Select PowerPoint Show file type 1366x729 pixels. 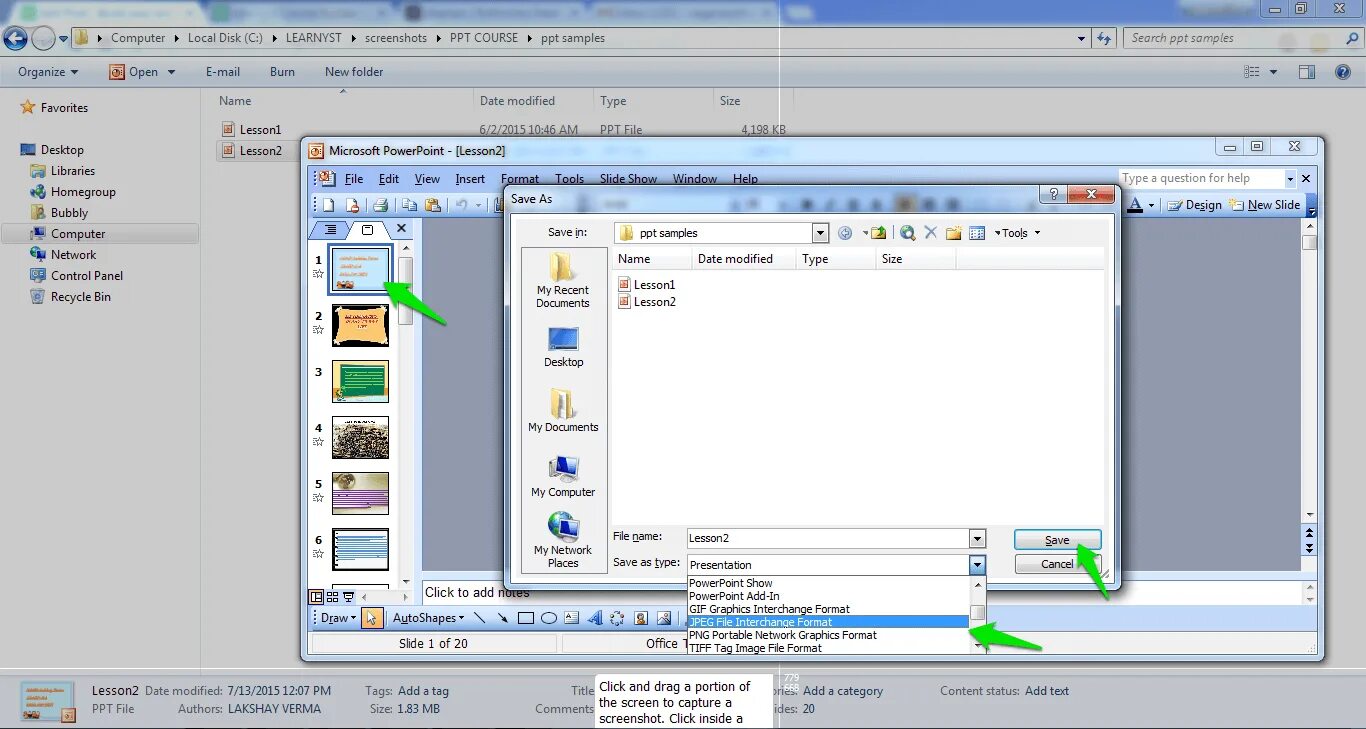pos(828,583)
